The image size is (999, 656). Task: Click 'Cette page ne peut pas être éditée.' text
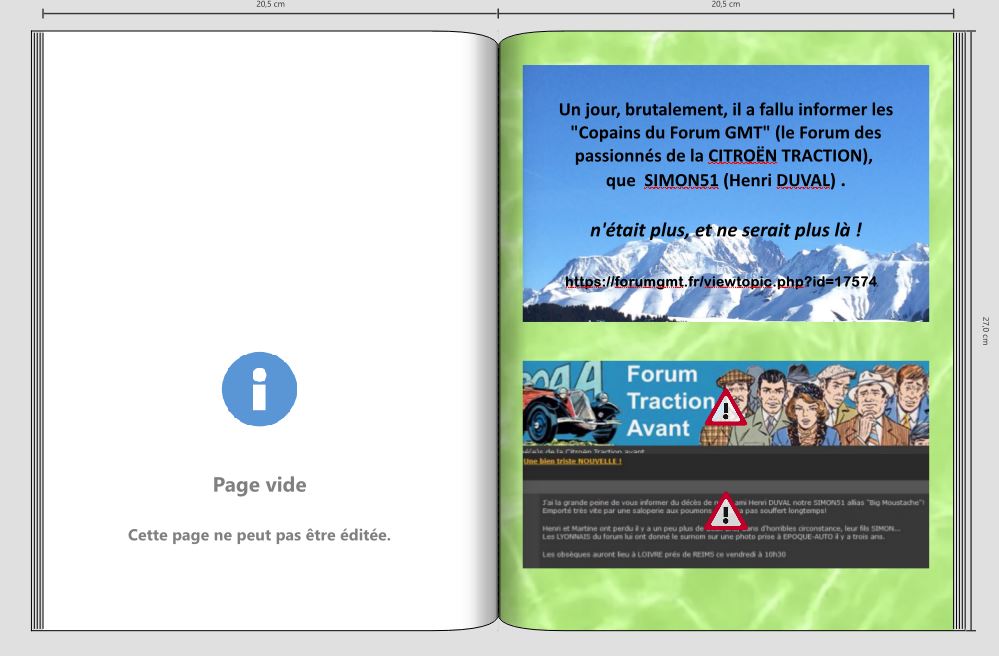(x=259, y=535)
